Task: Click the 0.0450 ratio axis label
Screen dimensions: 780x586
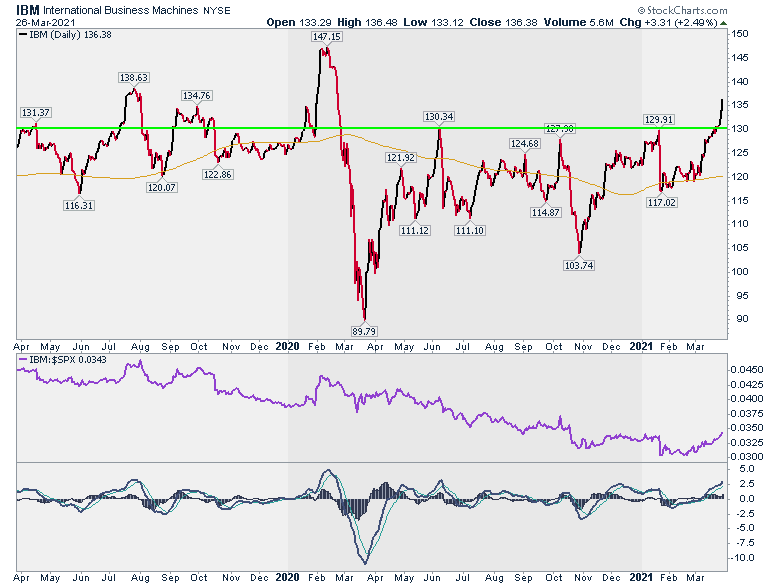Action: [x=747, y=370]
